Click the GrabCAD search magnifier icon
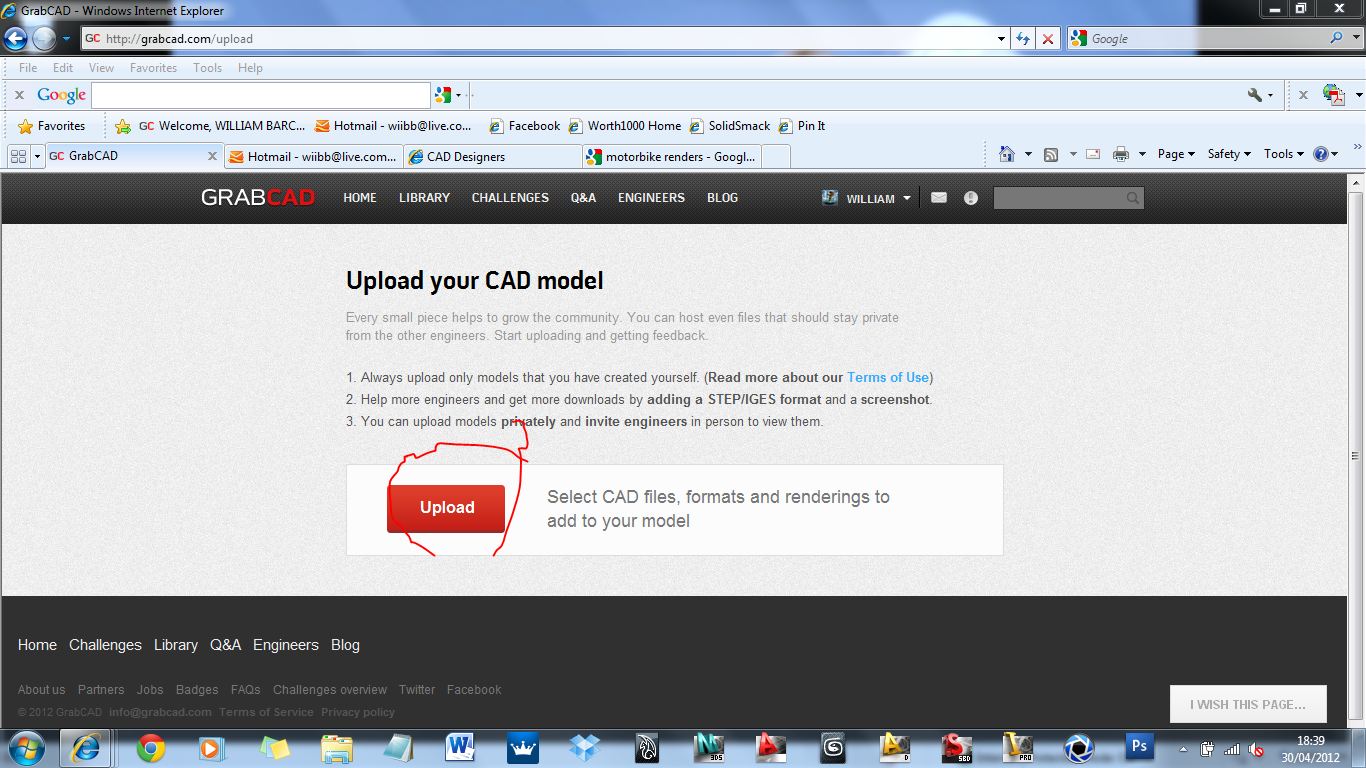 (x=1133, y=198)
